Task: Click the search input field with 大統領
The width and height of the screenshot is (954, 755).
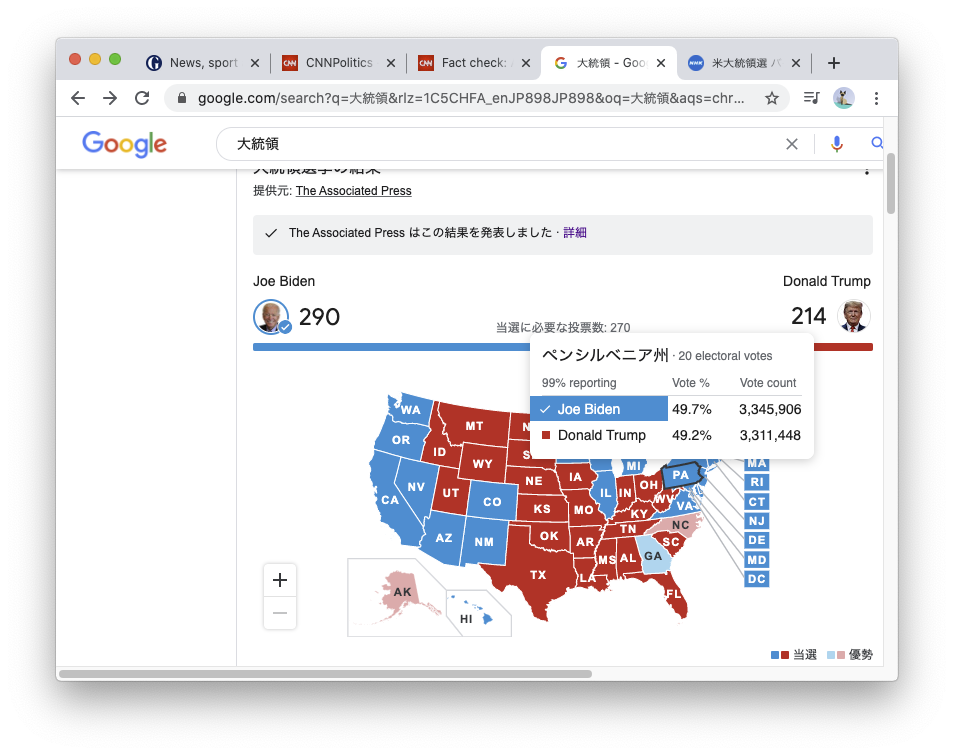Action: tap(500, 144)
